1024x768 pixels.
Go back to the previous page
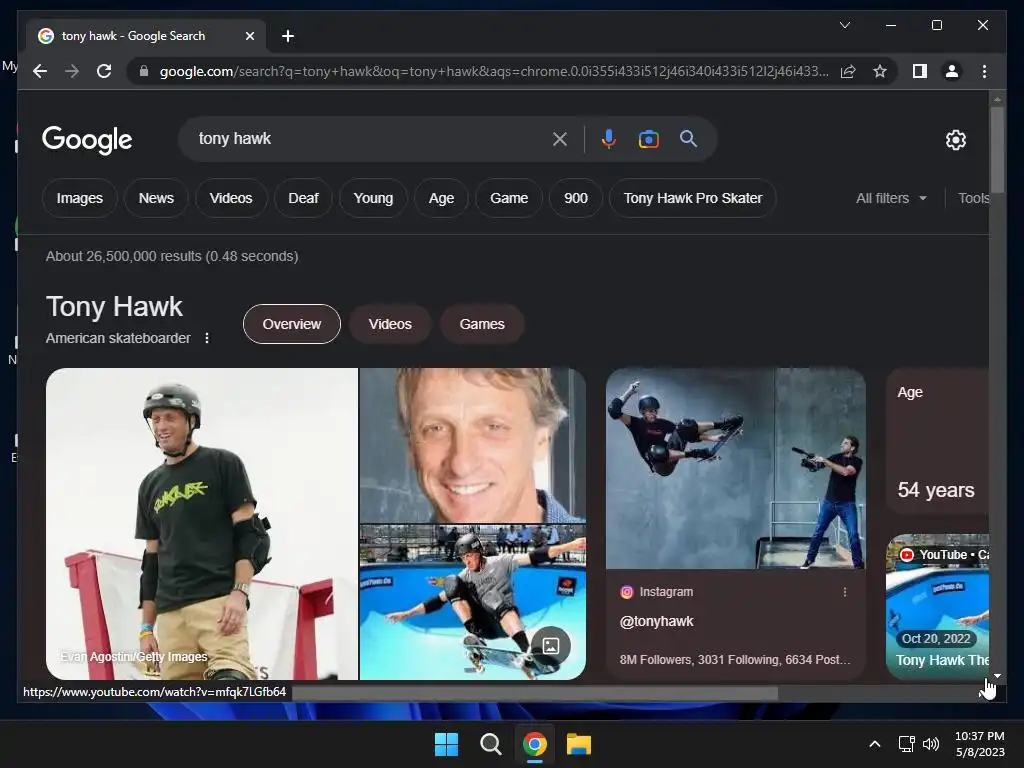click(x=40, y=71)
